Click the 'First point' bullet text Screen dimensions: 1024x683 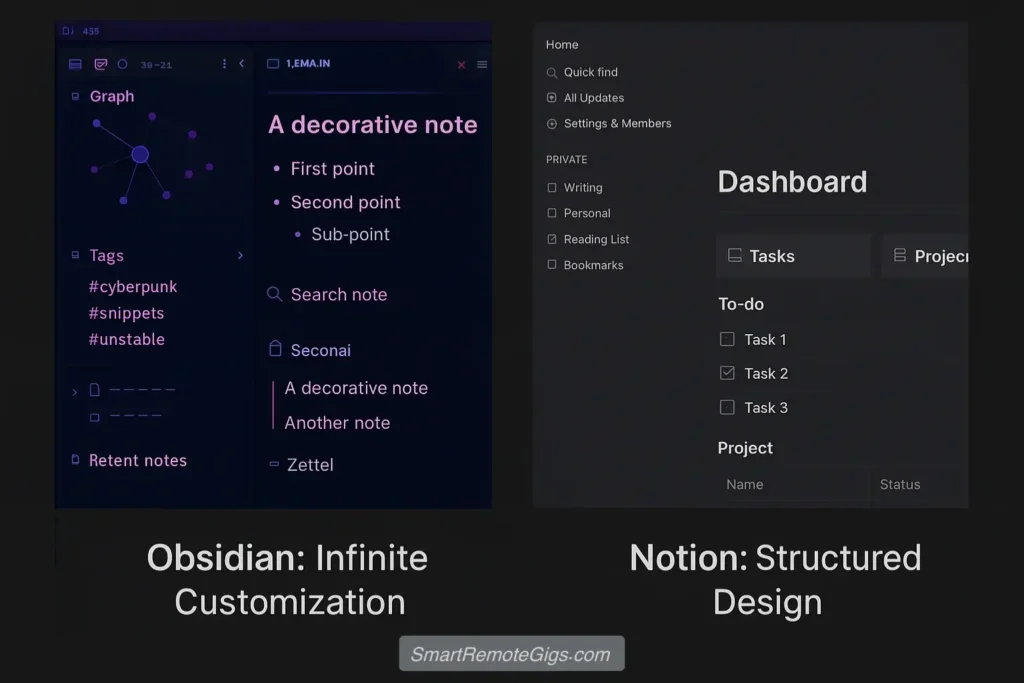332,168
